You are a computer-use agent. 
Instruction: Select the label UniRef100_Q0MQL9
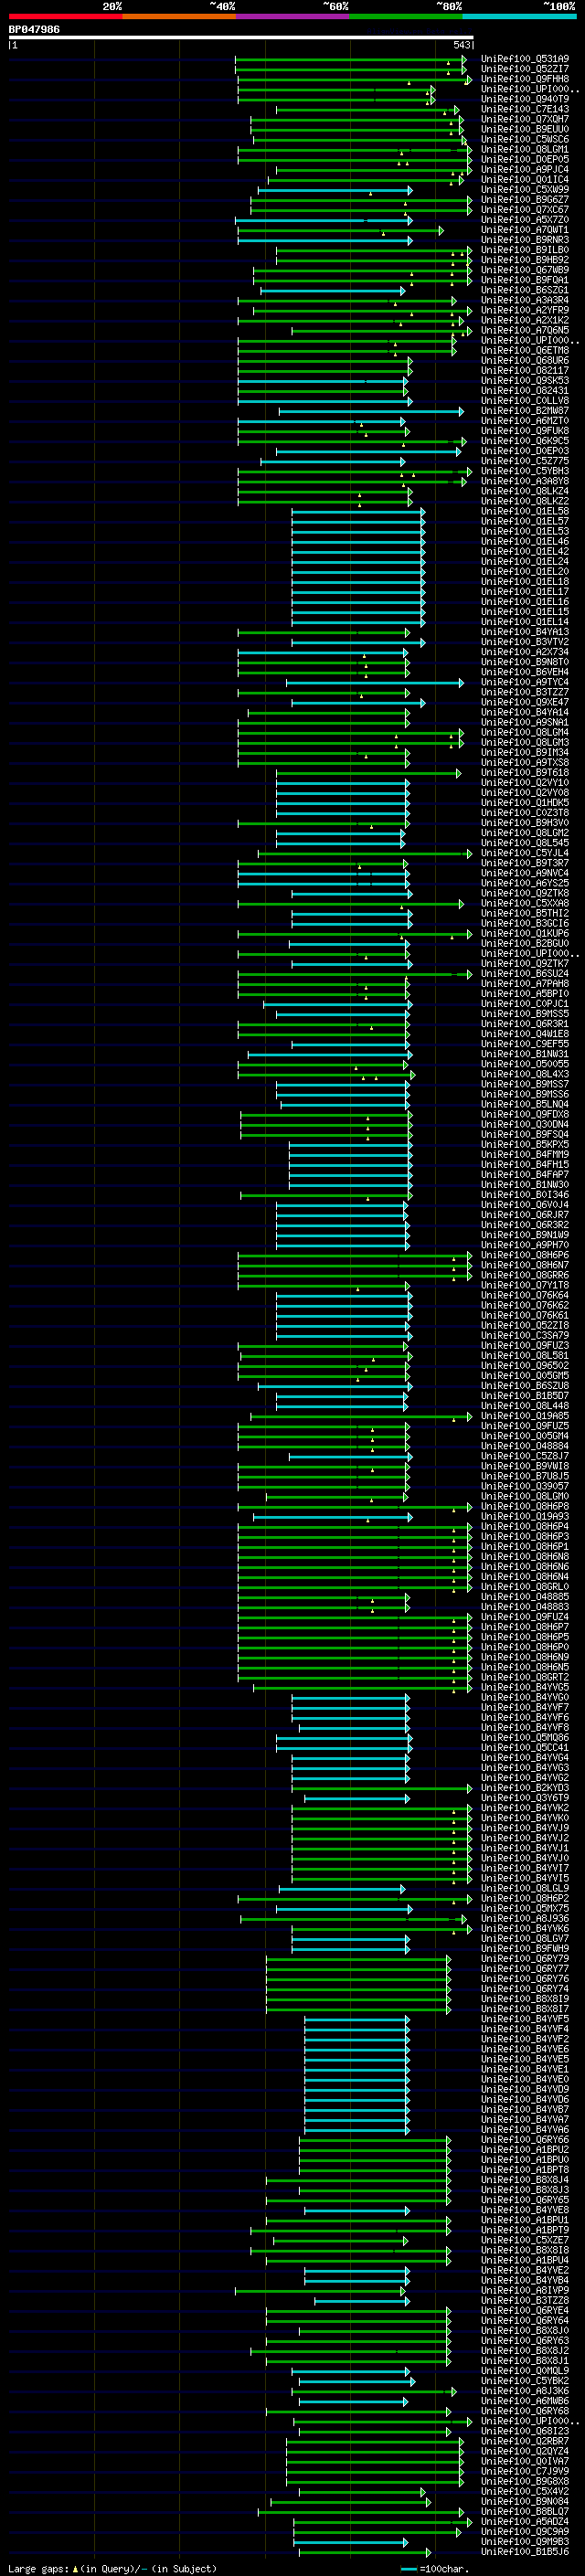pyautogui.click(x=525, y=2370)
